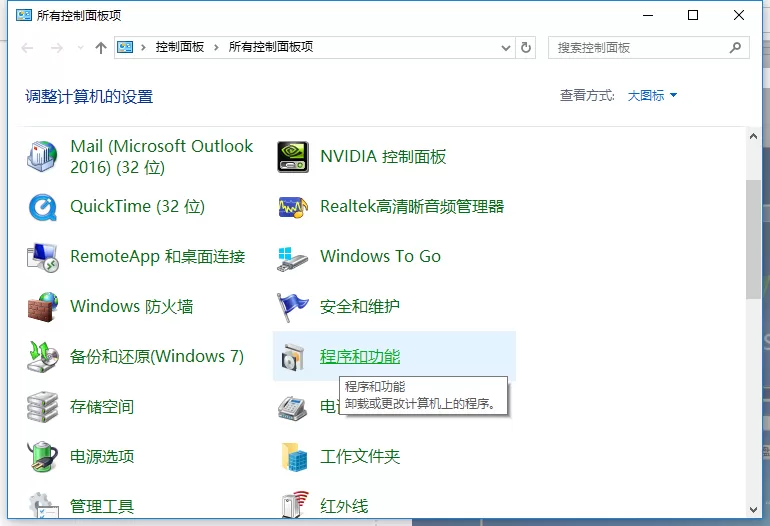Click the 所有控制面板项 breadcrumb
The width and height of the screenshot is (770, 526).
[x=271, y=47]
